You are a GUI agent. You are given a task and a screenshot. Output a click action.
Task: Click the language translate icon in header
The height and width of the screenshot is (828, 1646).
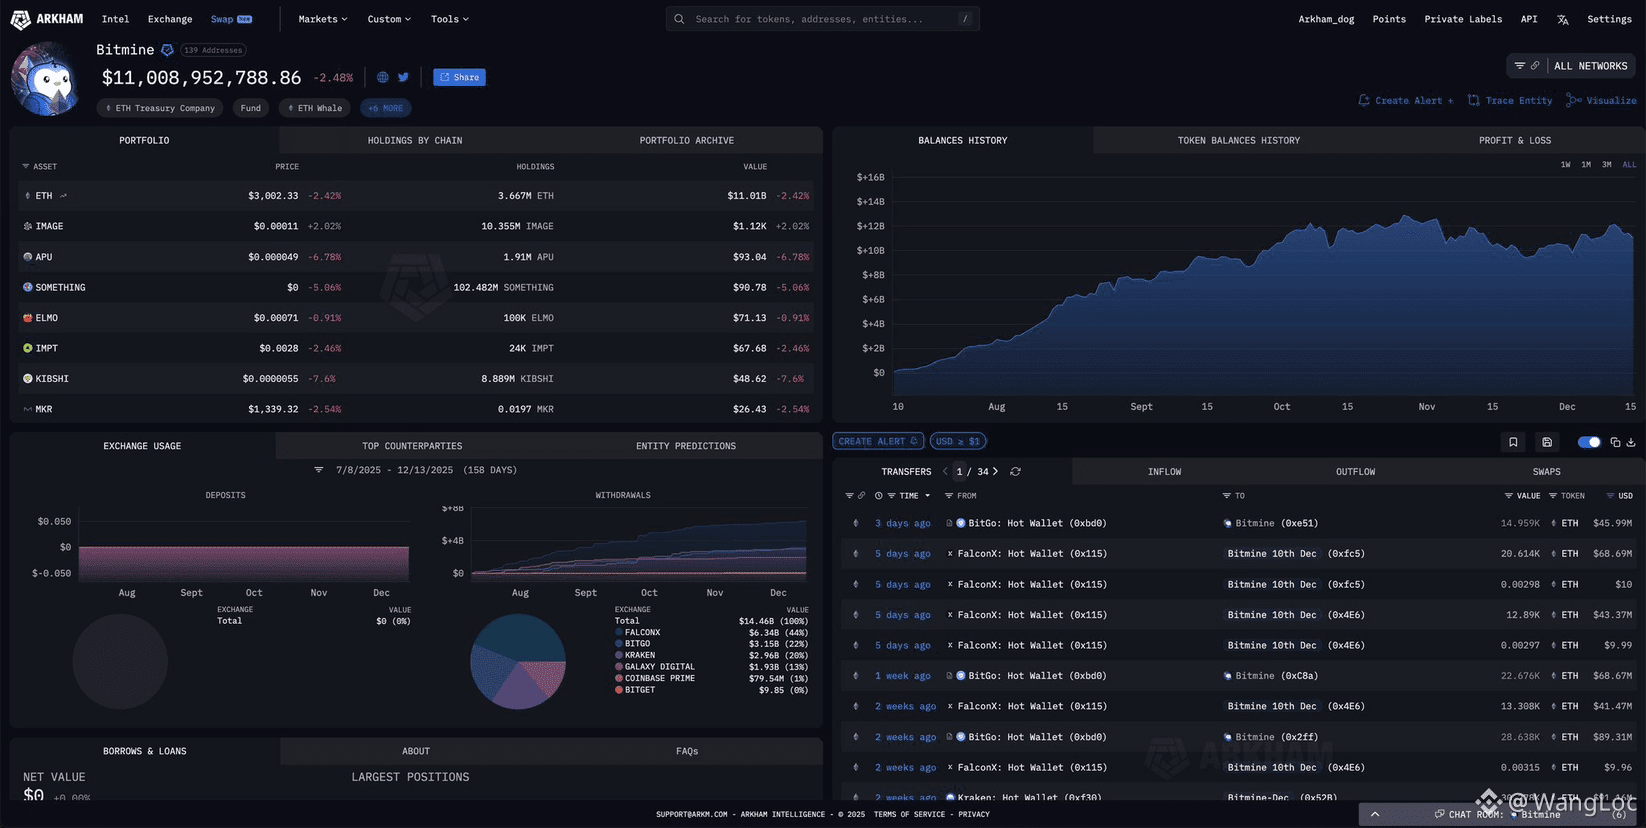click(1563, 19)
